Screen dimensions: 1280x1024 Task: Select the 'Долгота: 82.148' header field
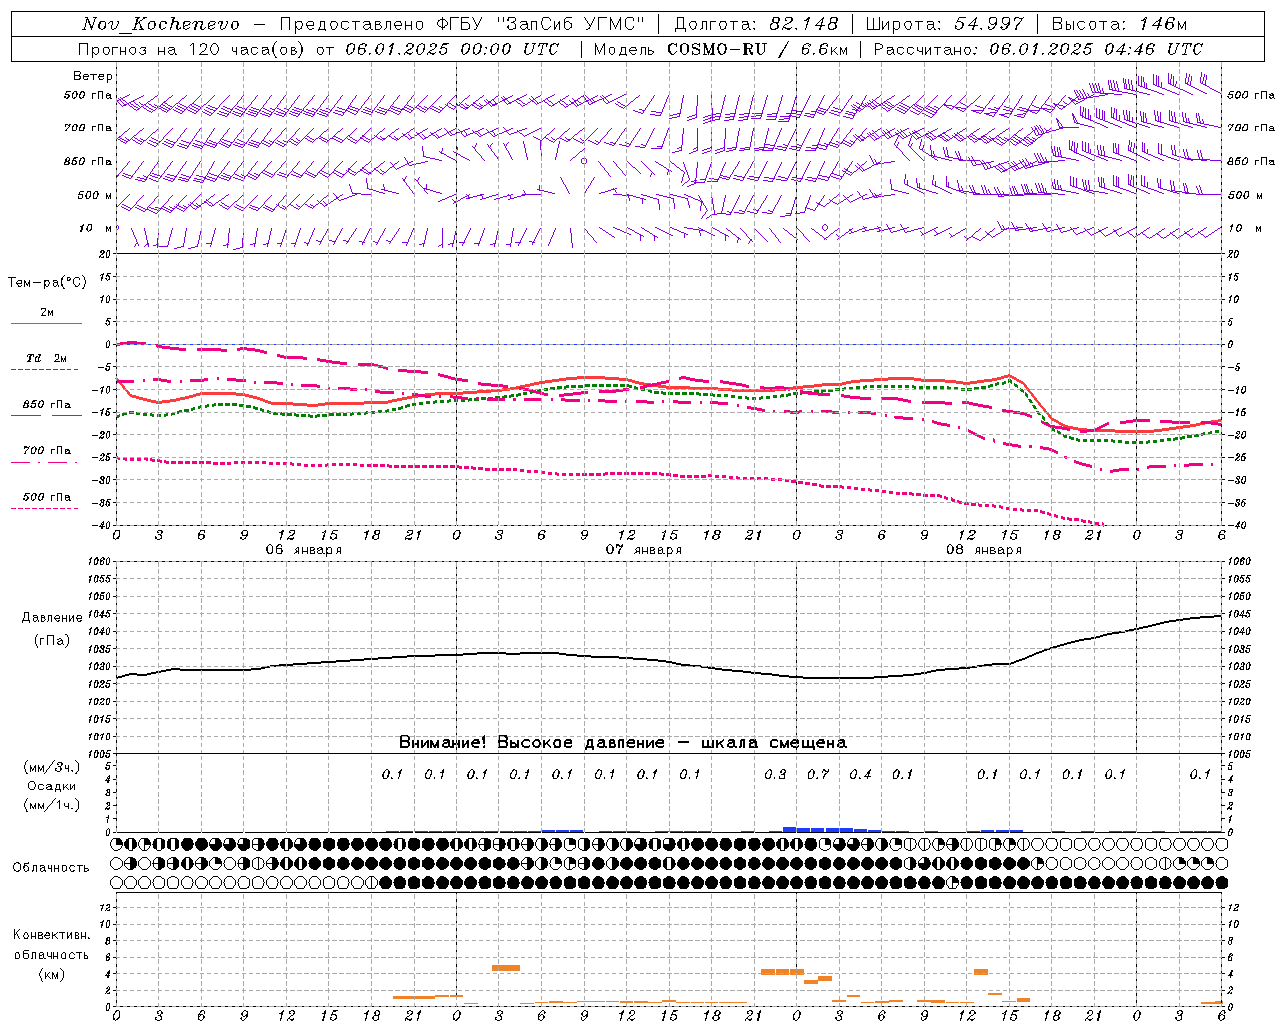(756, 24)
